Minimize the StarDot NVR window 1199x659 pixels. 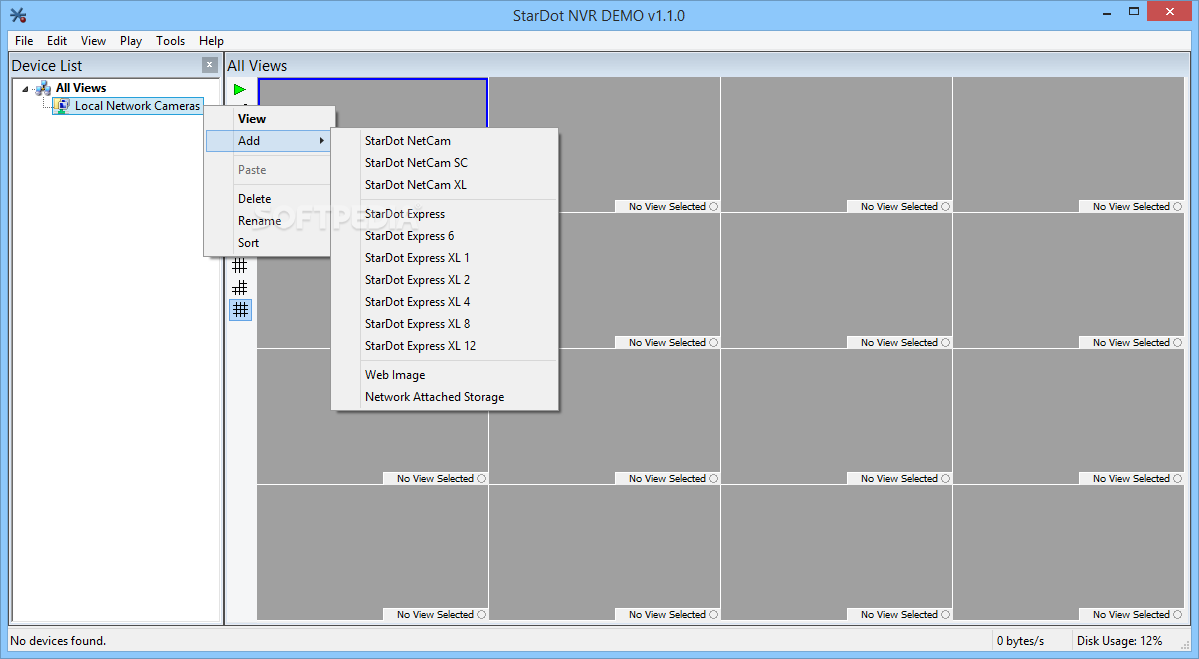pos(1106,12)
